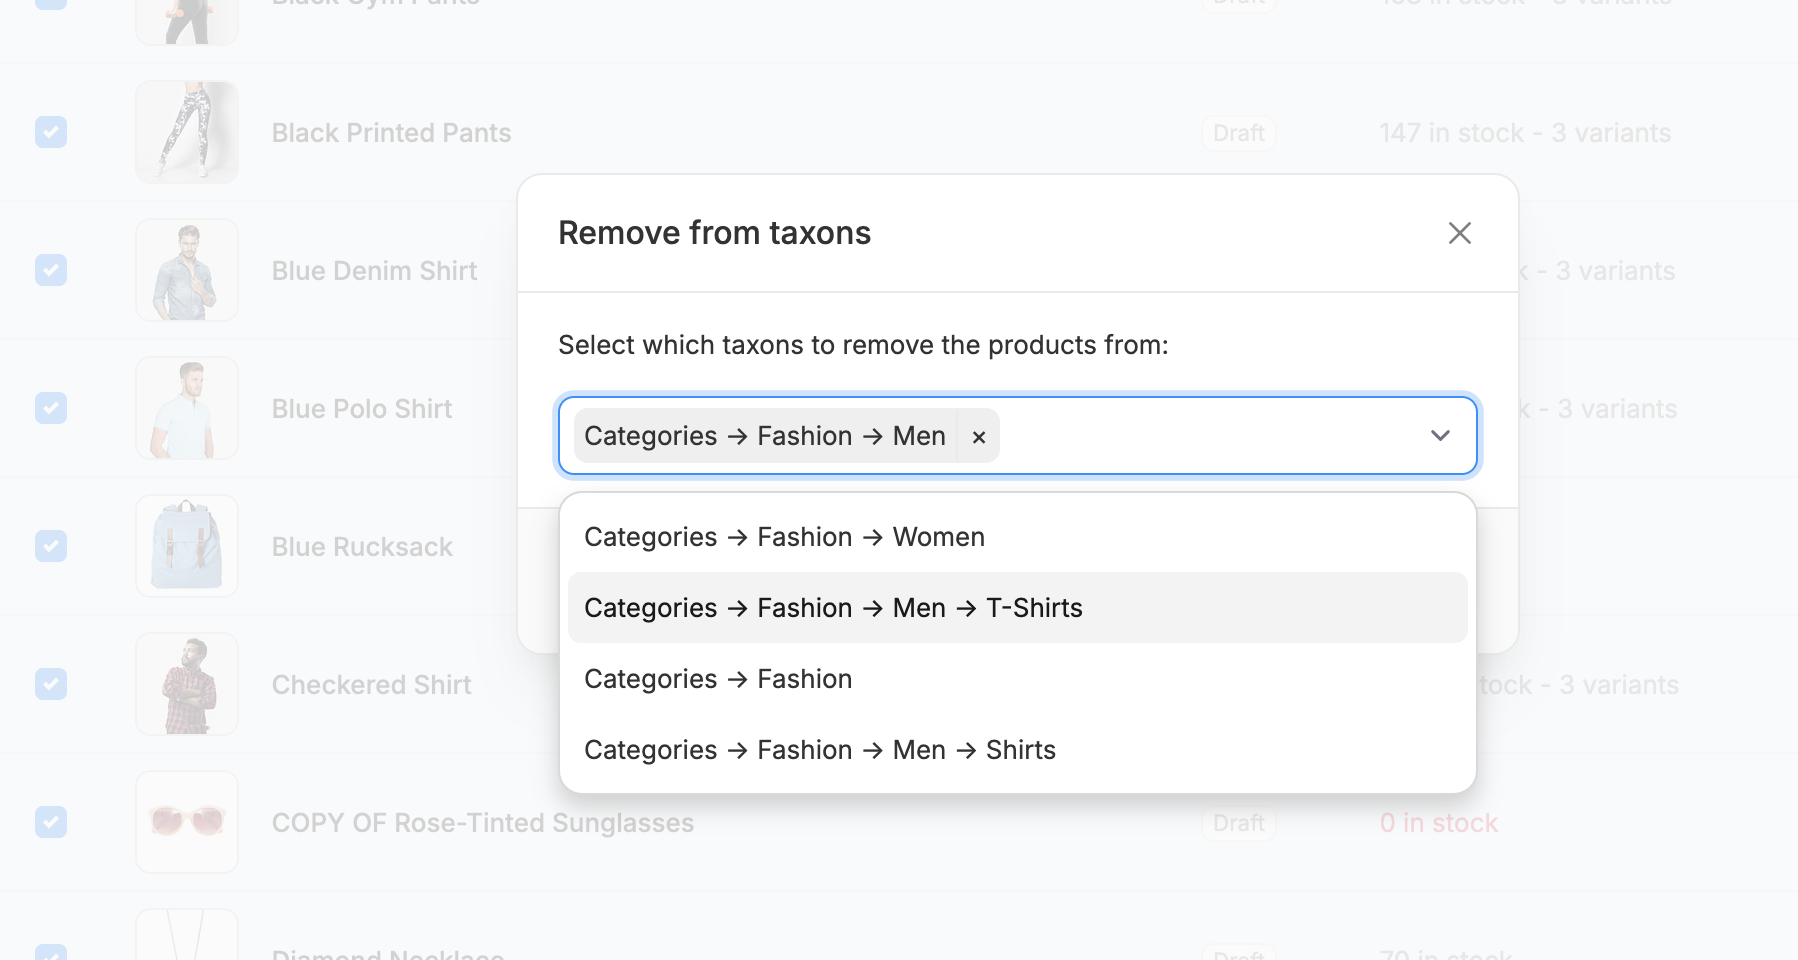Remove the Categories Fashion Men tag
Screen dimensions: 1798x960
coord(979,437)
